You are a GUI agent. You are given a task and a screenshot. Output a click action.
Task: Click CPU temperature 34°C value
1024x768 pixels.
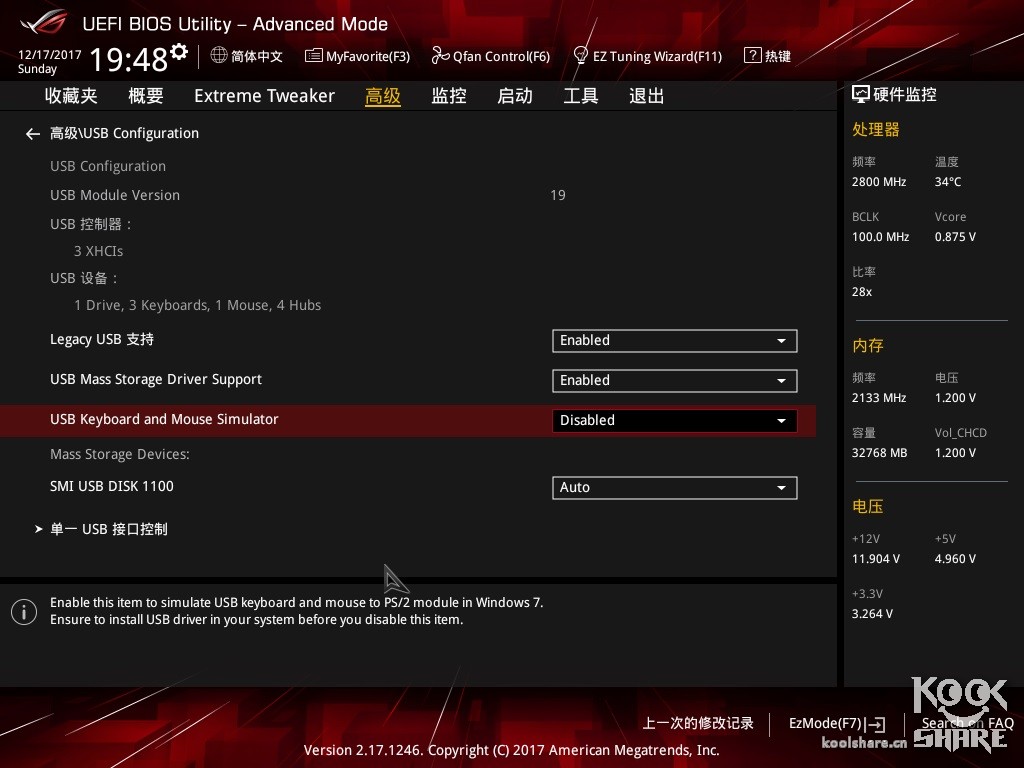948,182
